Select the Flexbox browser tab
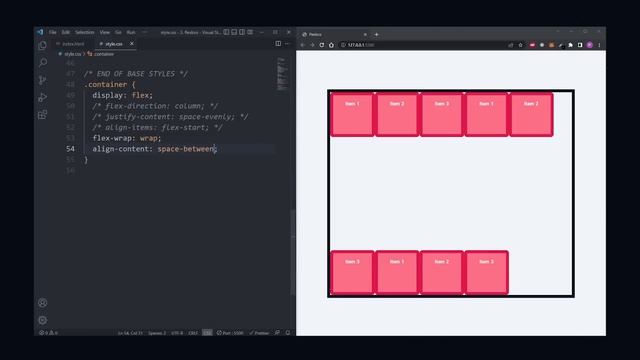The width and height of the screenshot is (640, 360). (x=335, y=35)
